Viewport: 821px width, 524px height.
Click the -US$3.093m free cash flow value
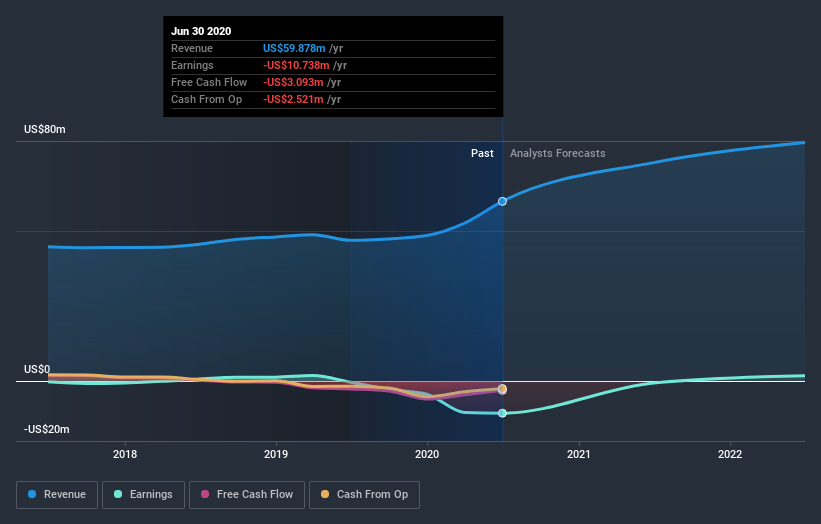click(293, 82)
